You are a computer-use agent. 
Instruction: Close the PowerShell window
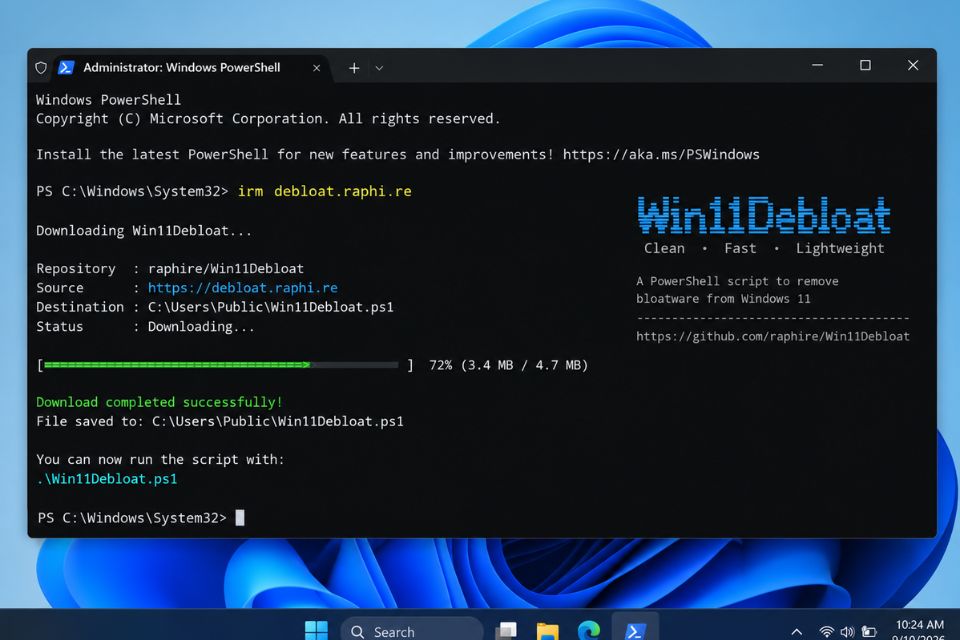point(913,65)
